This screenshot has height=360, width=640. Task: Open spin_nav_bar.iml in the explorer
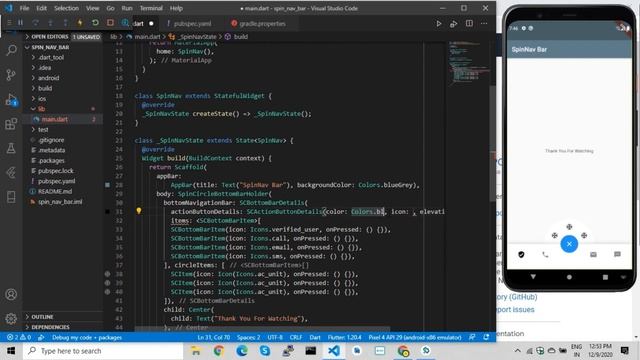[60, 202]
